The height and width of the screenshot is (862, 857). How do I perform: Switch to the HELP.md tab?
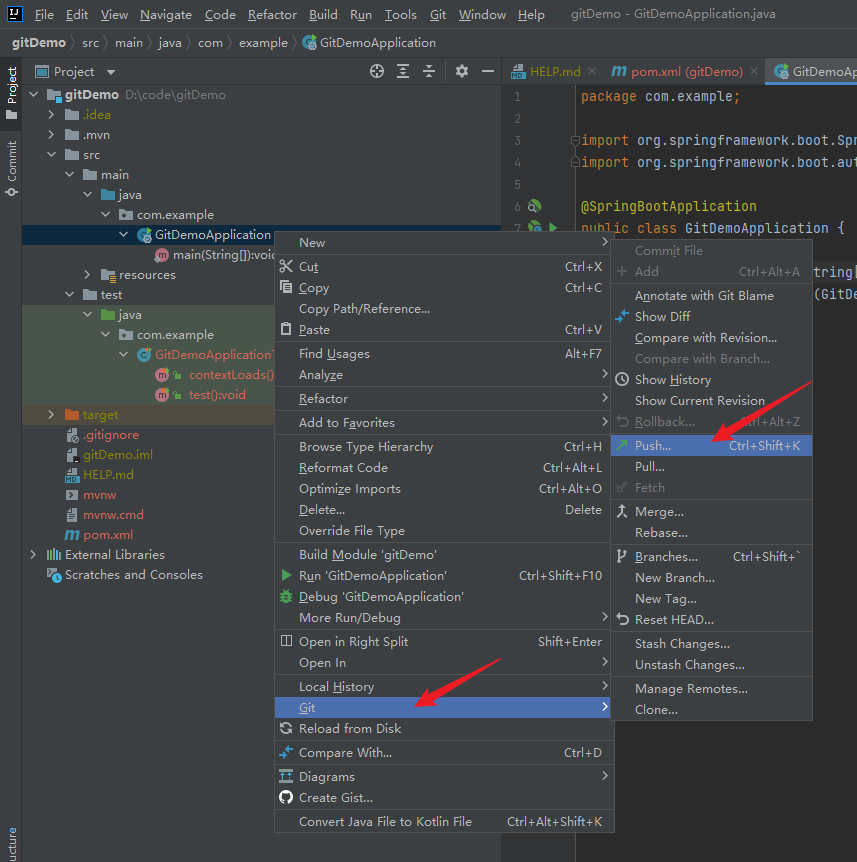point(555,71)
